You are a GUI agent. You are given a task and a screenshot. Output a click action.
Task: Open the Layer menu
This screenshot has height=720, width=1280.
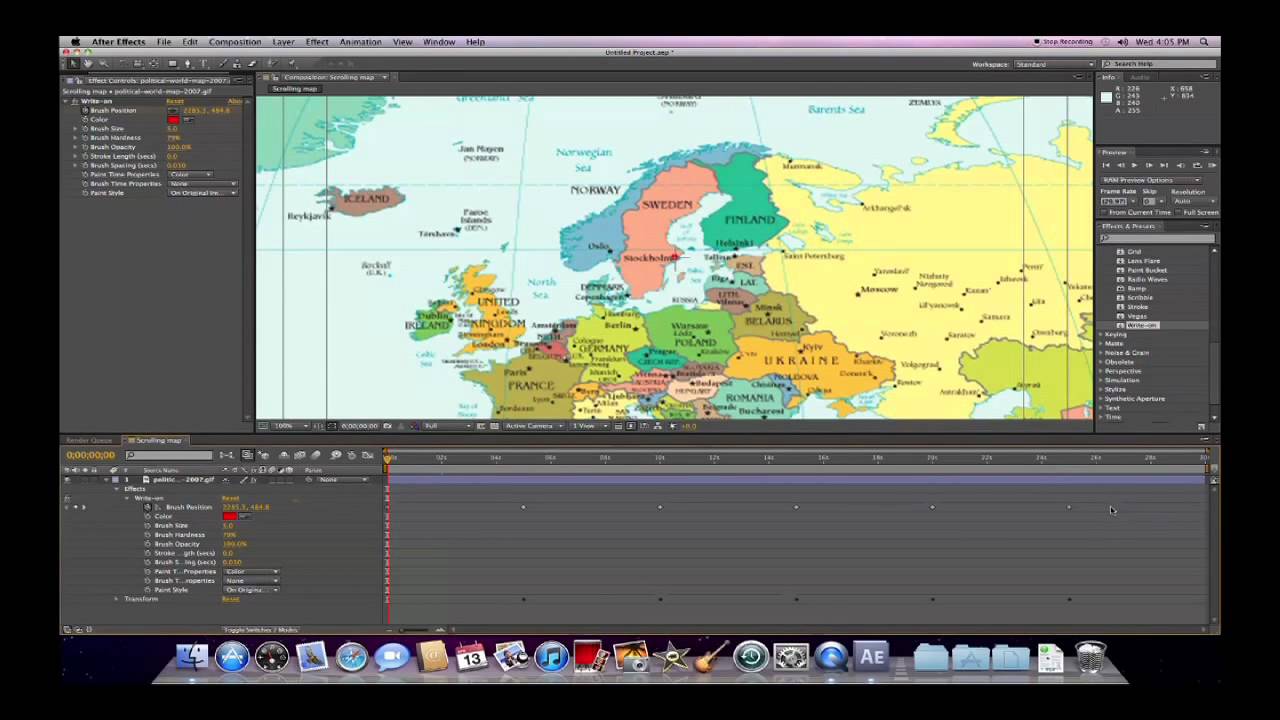coord(283,42)
